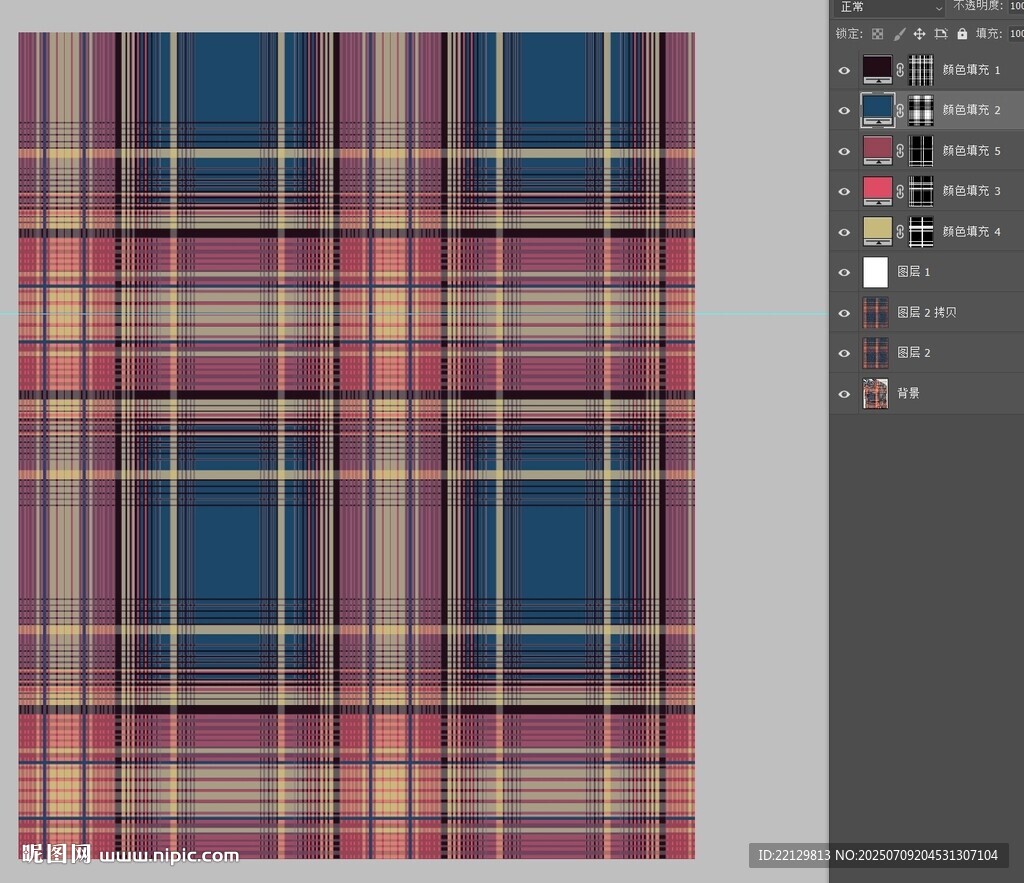Select layer name 颜色填充 5
1024x883 pixels.
click(x=971, y=151)
